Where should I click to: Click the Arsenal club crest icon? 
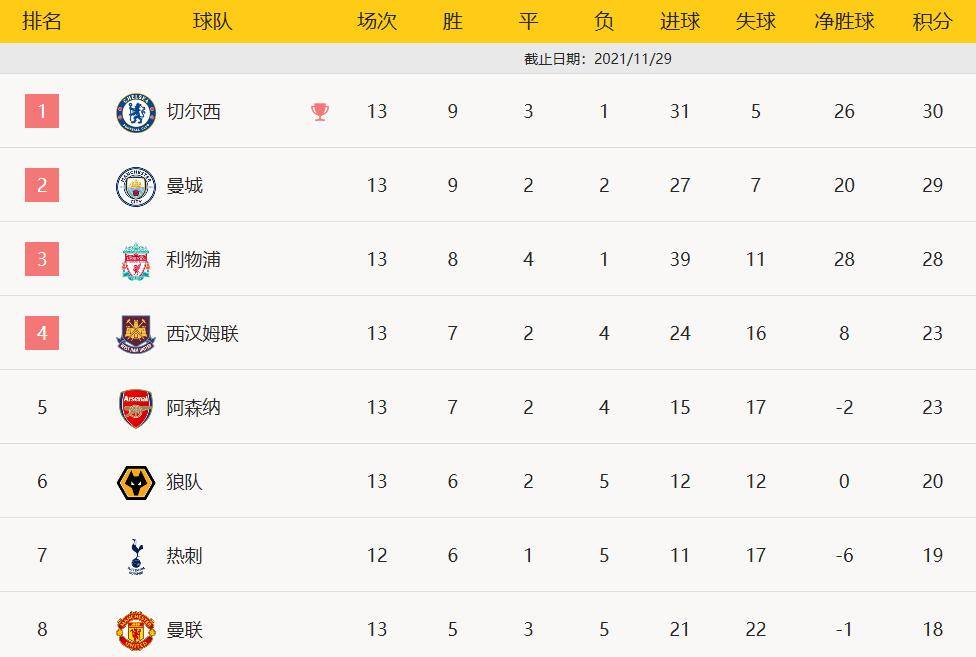click(x=136, y=408)
